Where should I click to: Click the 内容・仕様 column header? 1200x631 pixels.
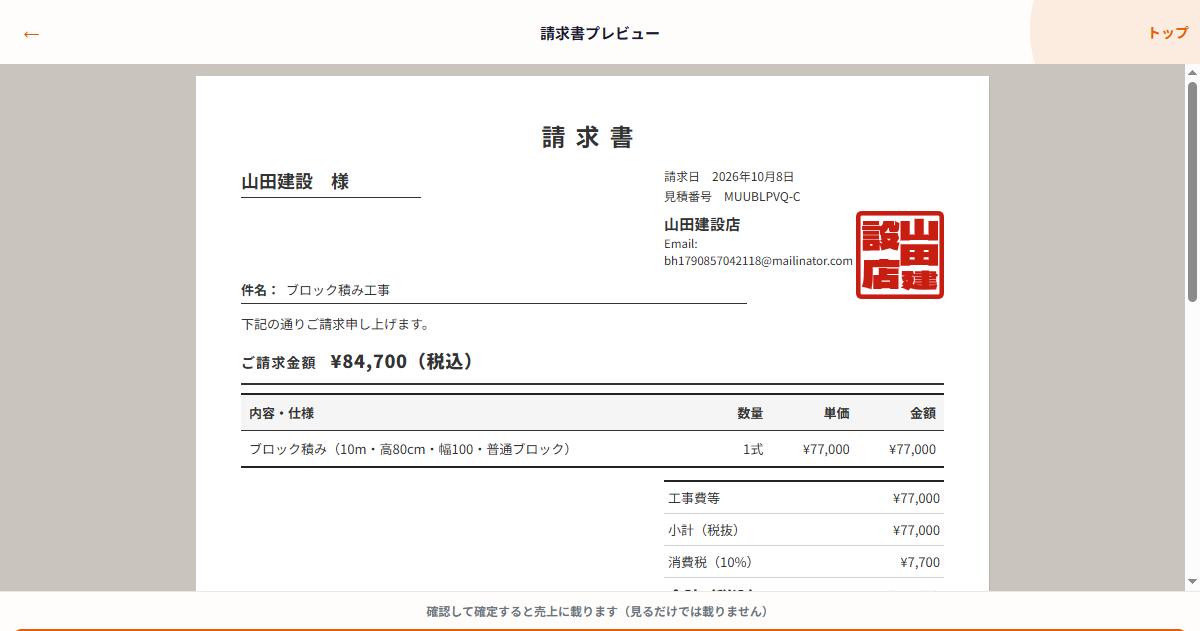click(x=281, y=413)
